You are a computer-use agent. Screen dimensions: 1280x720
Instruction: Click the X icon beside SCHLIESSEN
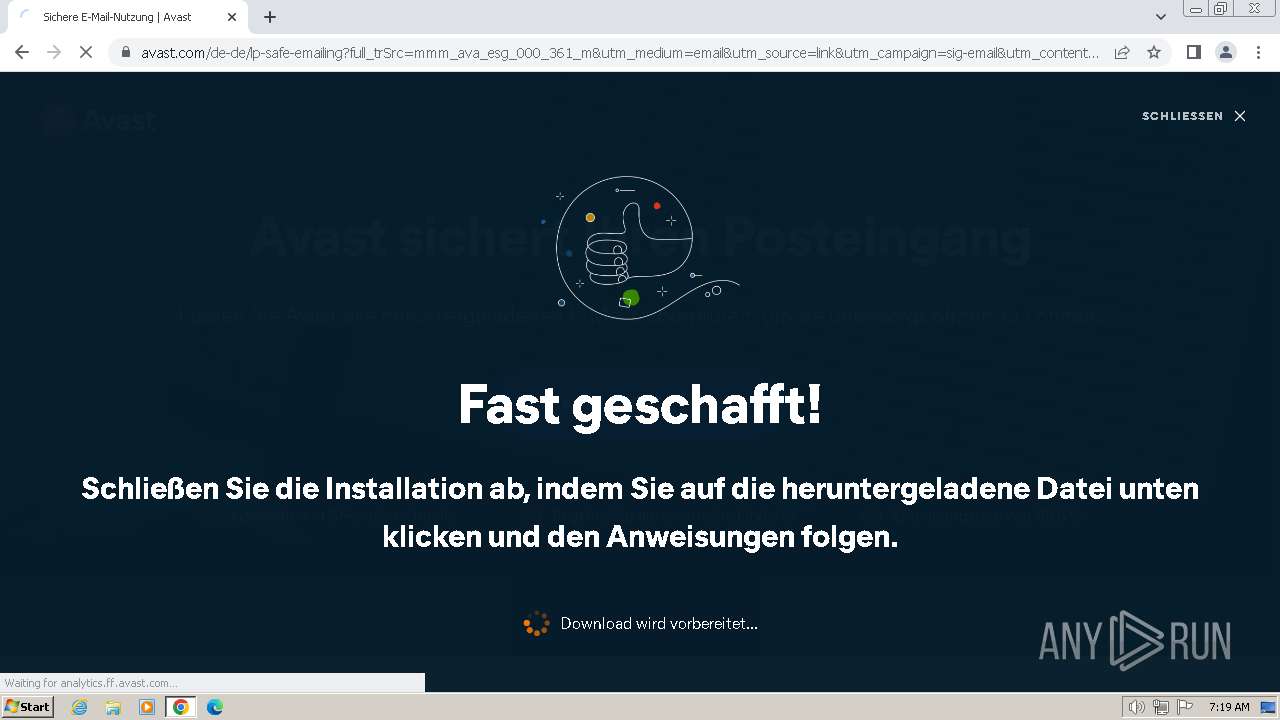1240,116
